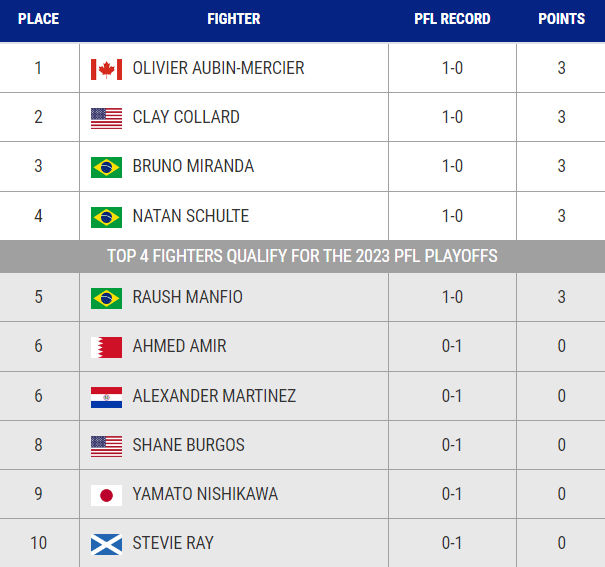Viewport: 605px width, 567px height.
Task: Open Clay Collard's fighter profile name
Action: click(186, 117)
